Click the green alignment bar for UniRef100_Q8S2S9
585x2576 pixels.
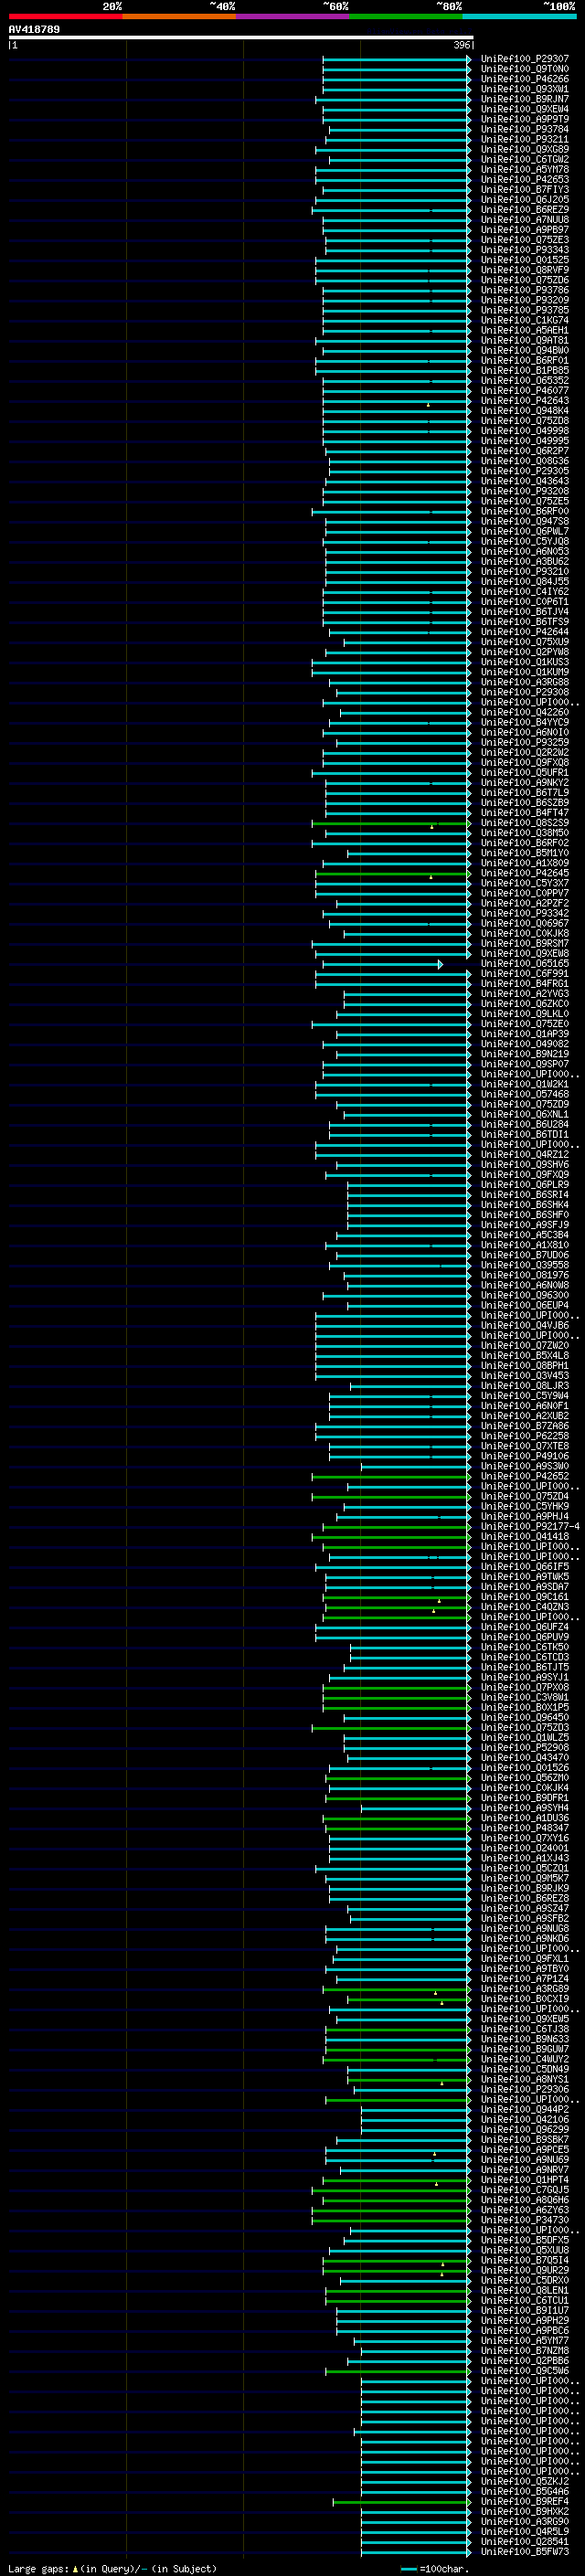390,824
